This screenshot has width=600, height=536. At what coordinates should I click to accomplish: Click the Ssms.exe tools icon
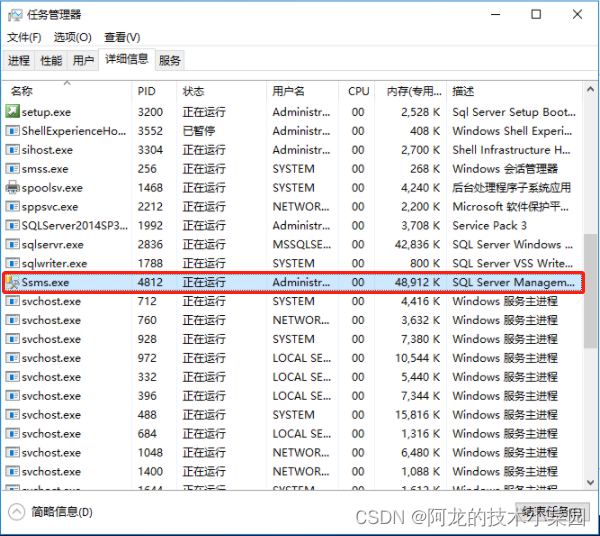(12, 282)
